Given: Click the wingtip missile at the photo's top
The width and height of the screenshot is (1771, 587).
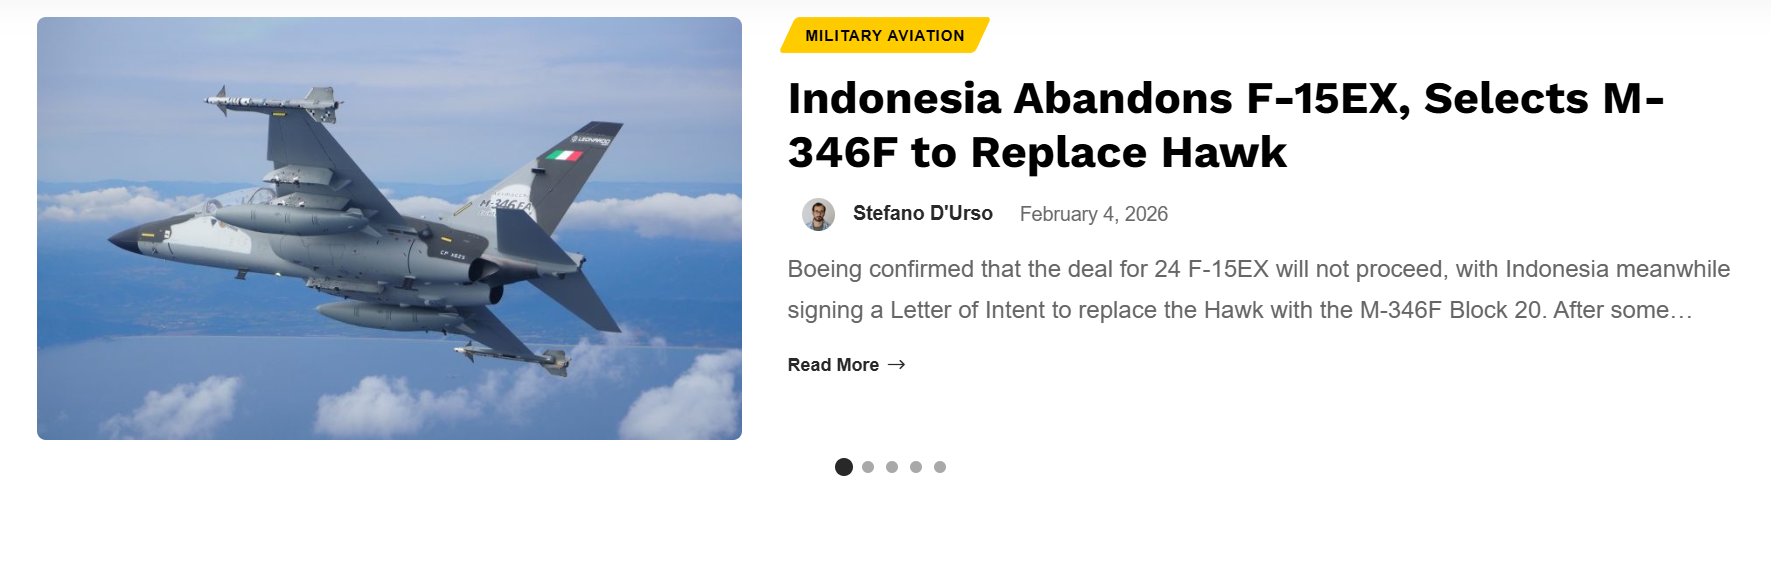Looking at the screenshot, I should tap(270, 100).
